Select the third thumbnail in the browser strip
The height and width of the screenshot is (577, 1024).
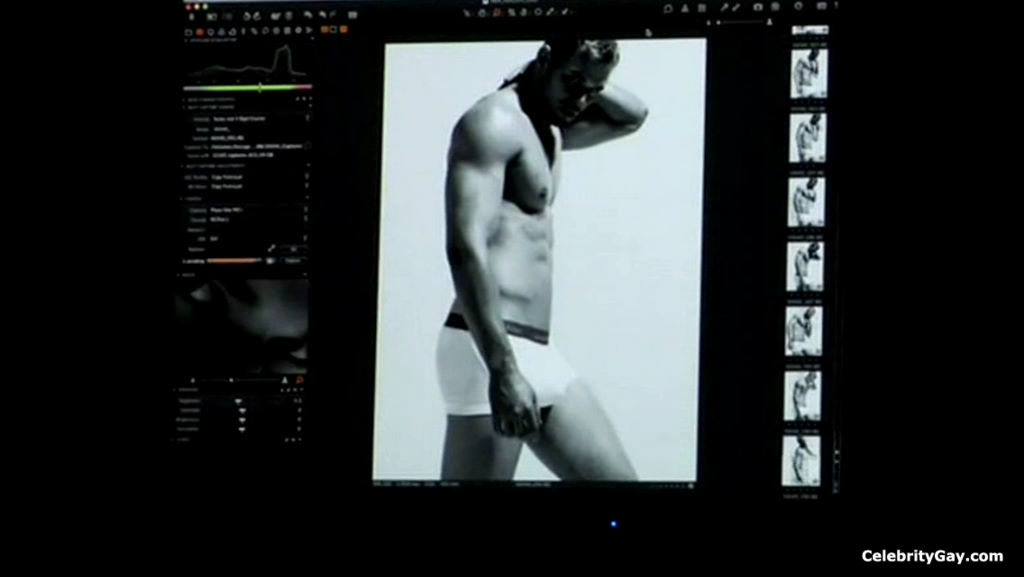point(807,202)
